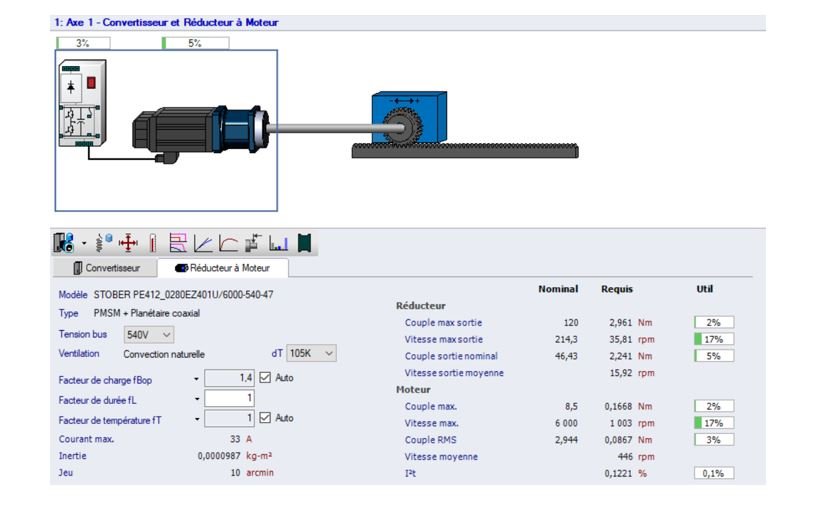Expand the Facteur de charge fBop arrow
Screen dimensions: 839x516
(196, 379)
